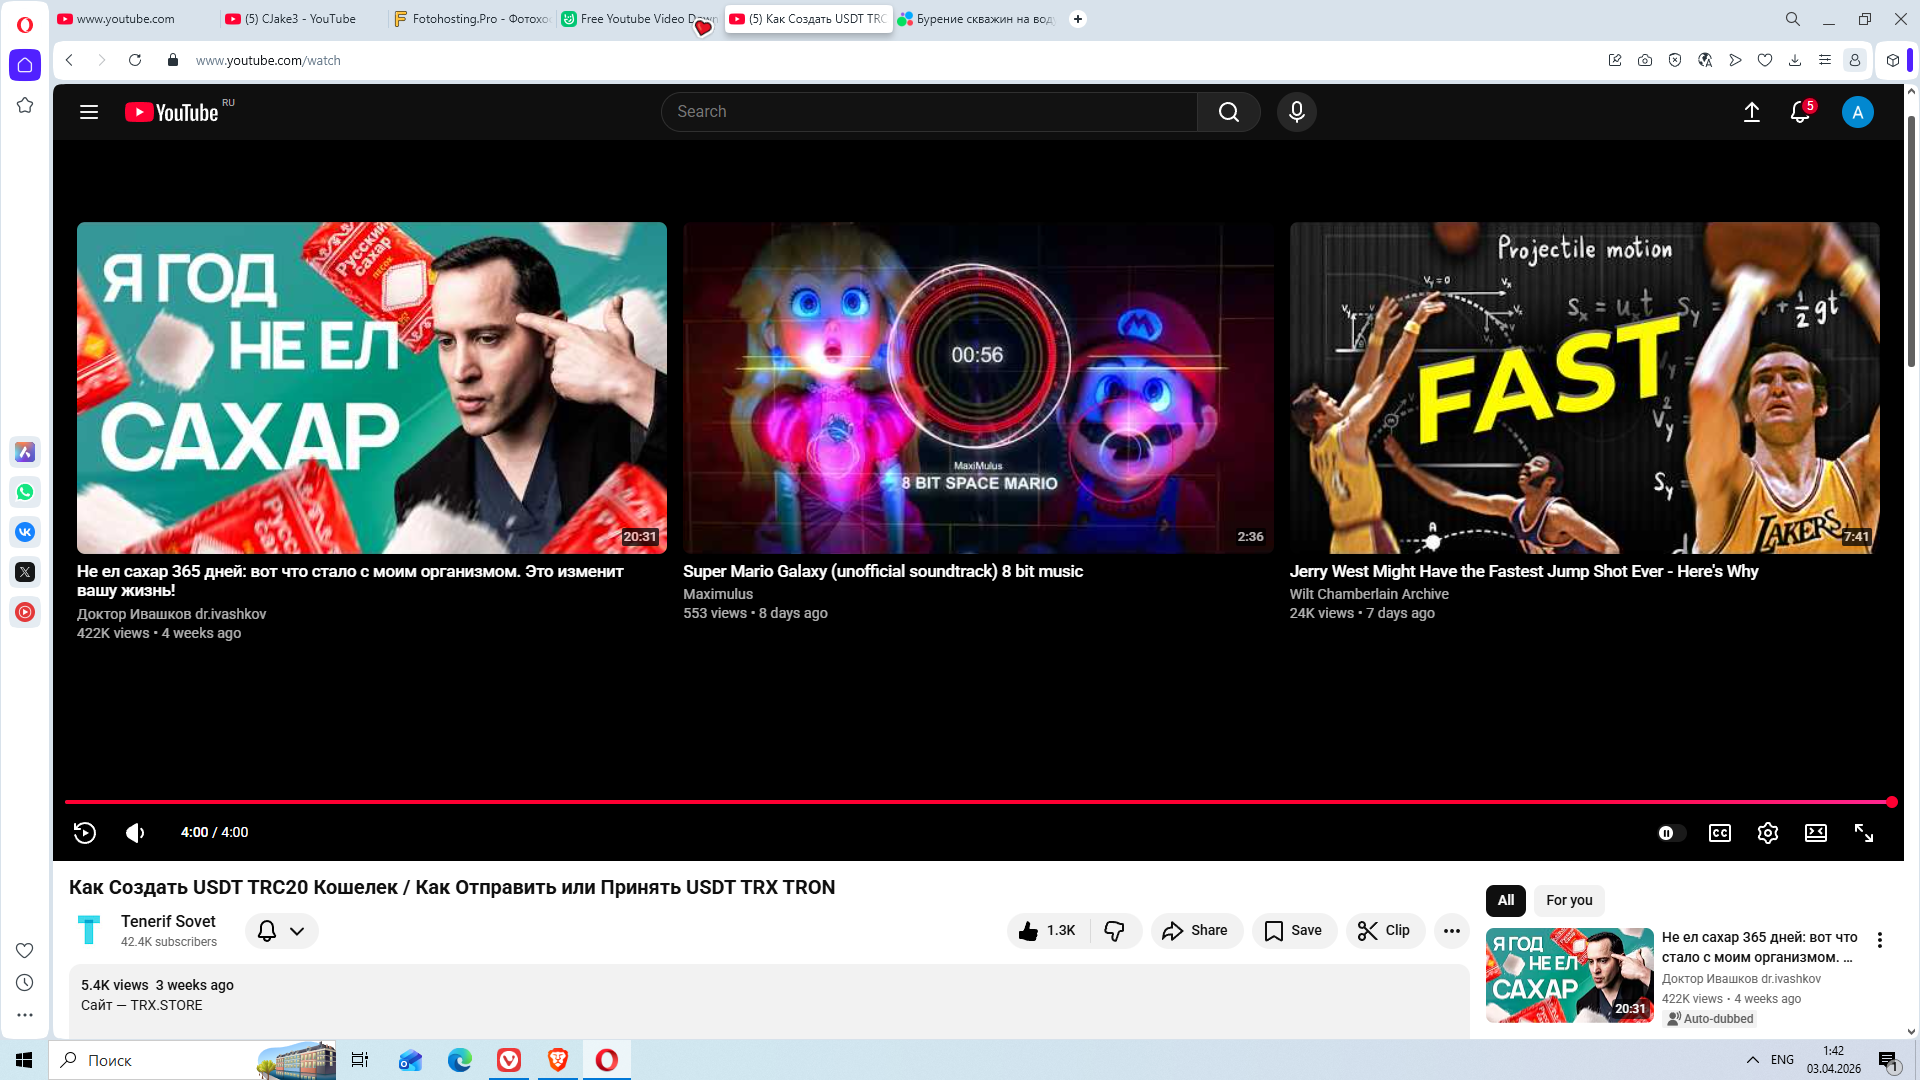Toggle theater mode in the player
The image size is (1920, 1080).
tap(1815, 833)
